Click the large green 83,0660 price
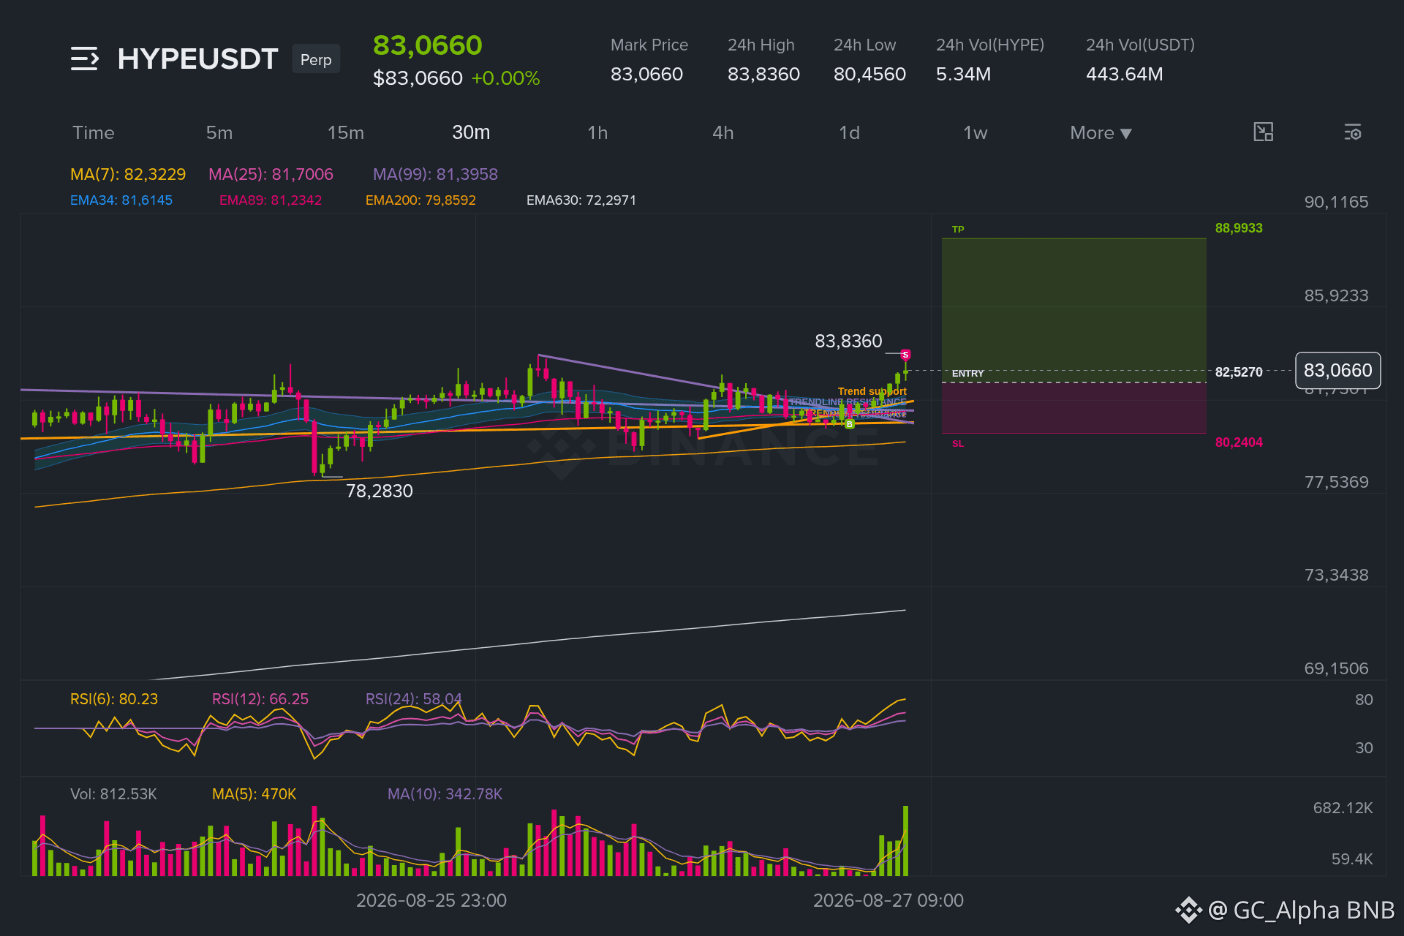1404x936 pixels. 427,45
